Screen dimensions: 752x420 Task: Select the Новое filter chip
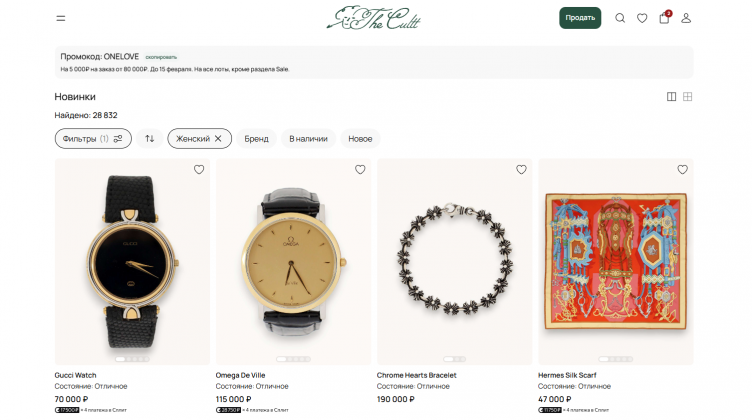pyautogui.click(x=360, y=139)
